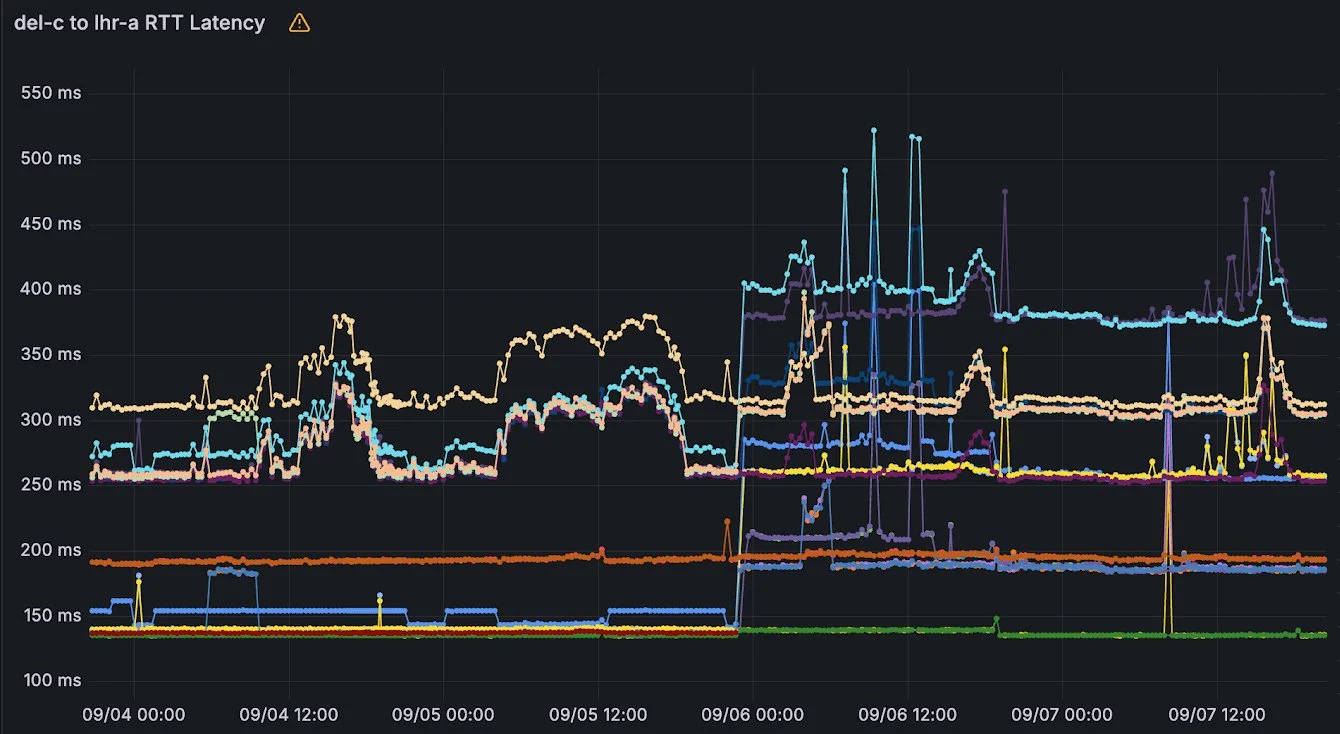Screen dimensions: 1340x734
Task: Click the 100 ms y-axis label
Action: (x=51, y=680)
